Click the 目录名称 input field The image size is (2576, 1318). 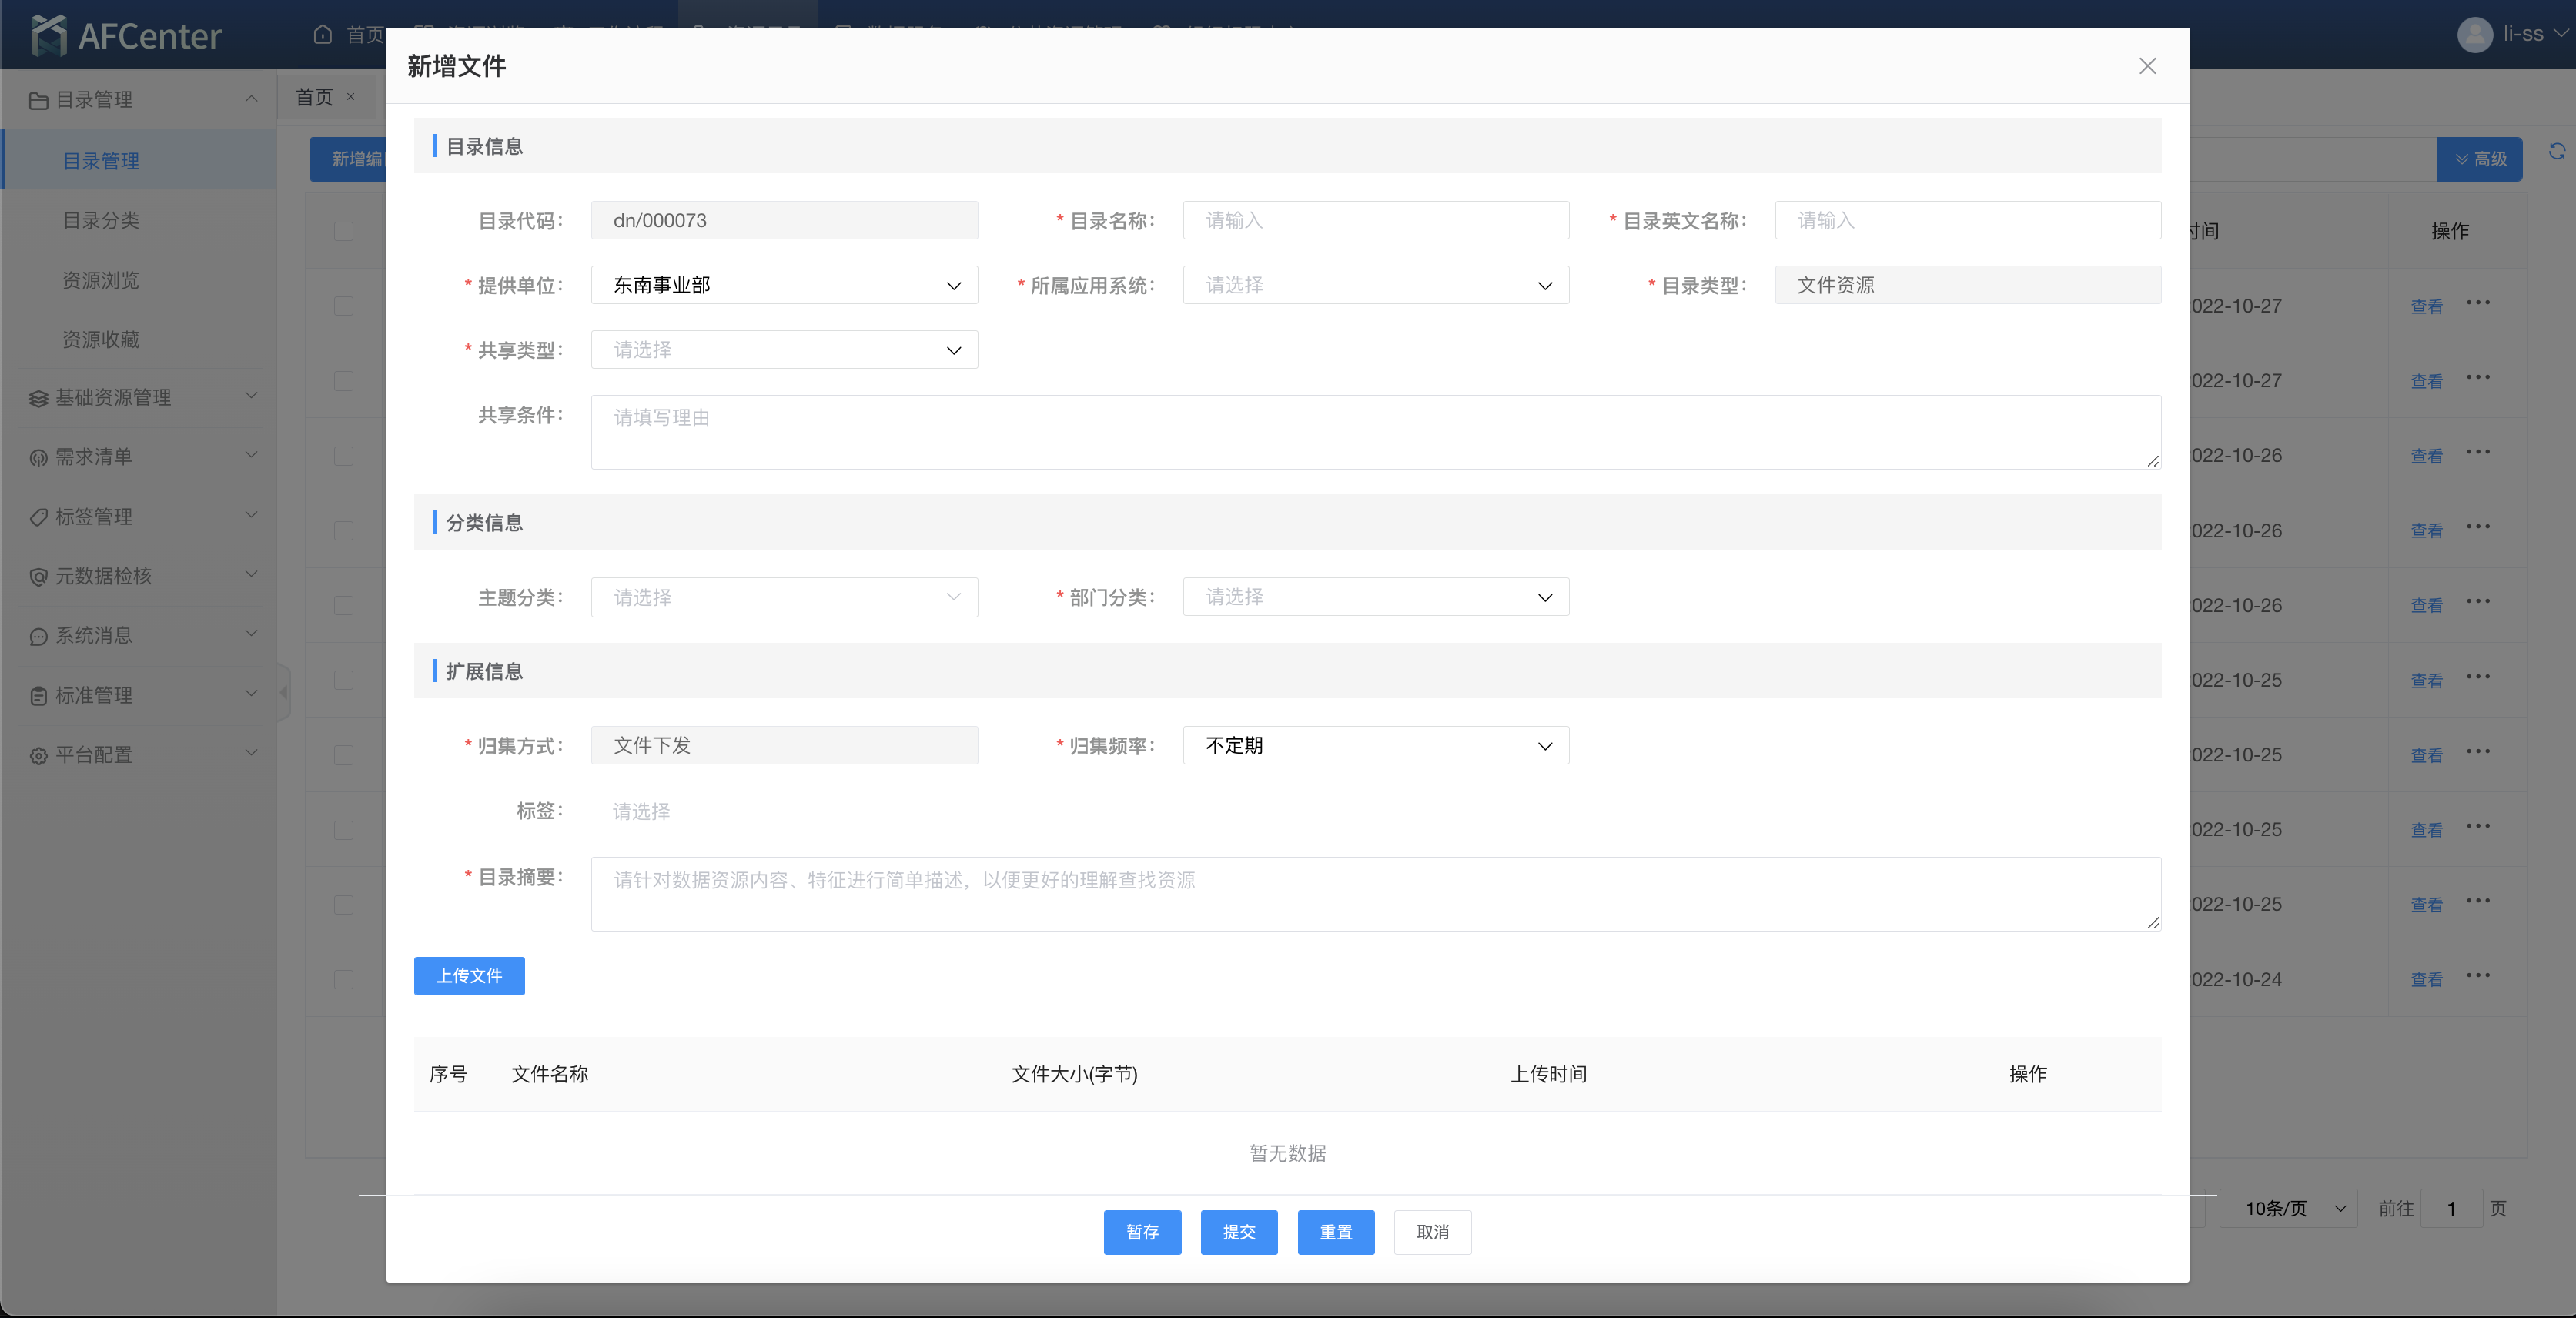pyautogui.click(x=1375, y=220)
